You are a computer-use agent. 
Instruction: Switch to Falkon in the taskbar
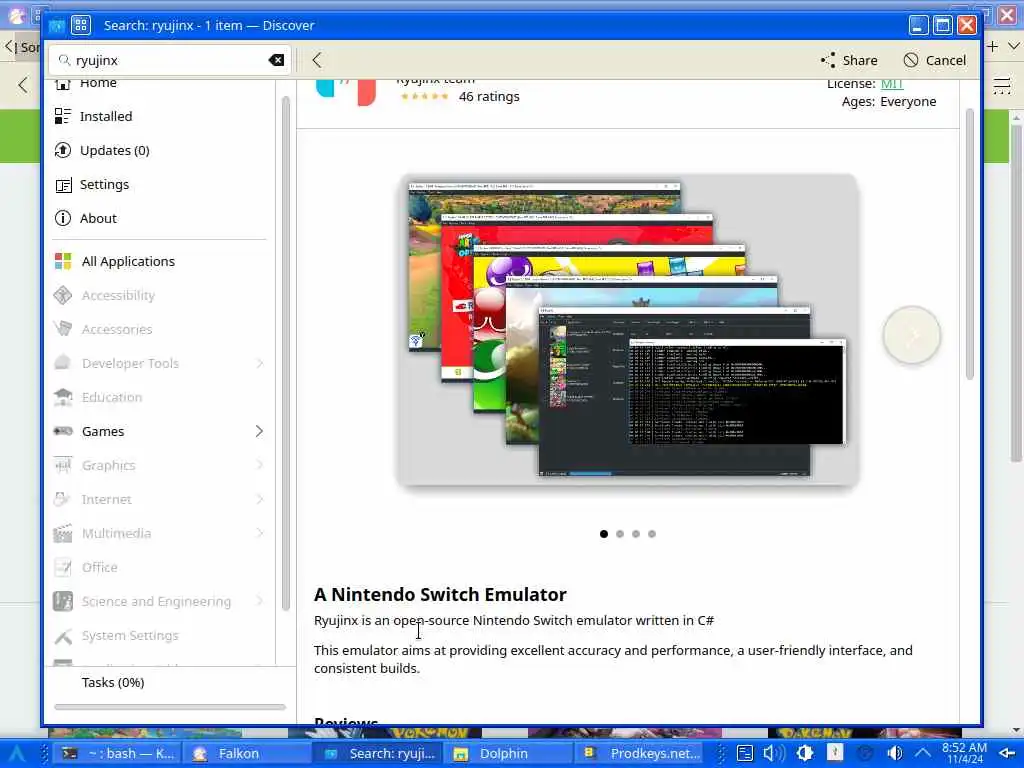(x=247, y=754)
